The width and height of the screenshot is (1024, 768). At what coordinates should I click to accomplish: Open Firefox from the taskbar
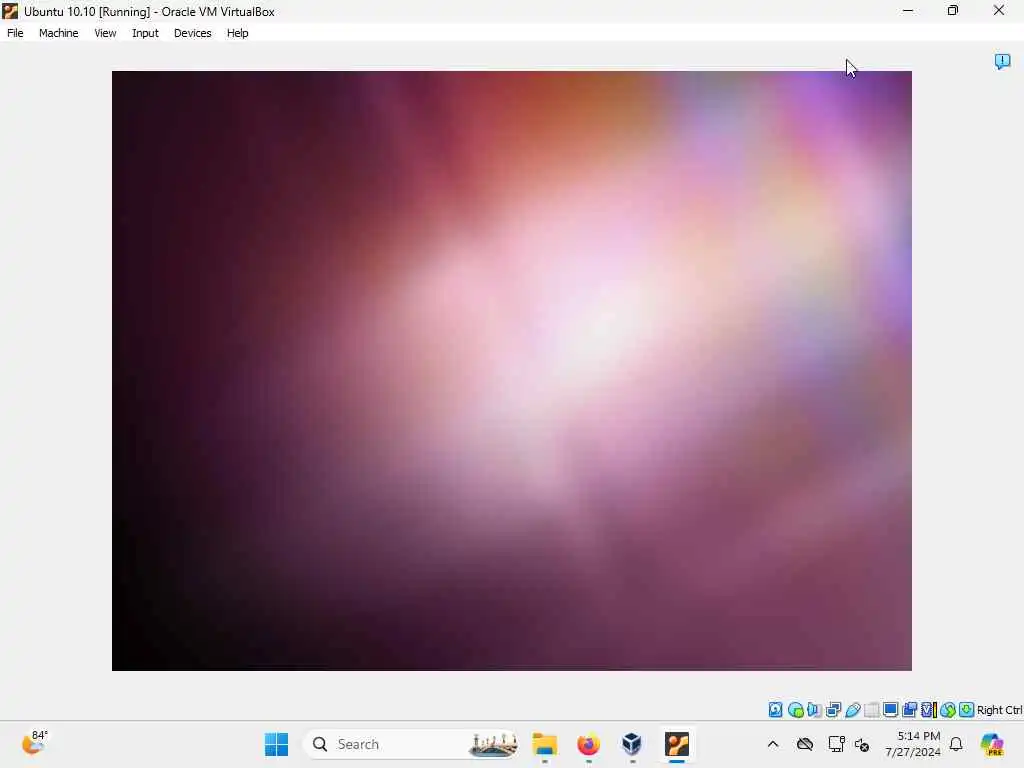point(588,744)
